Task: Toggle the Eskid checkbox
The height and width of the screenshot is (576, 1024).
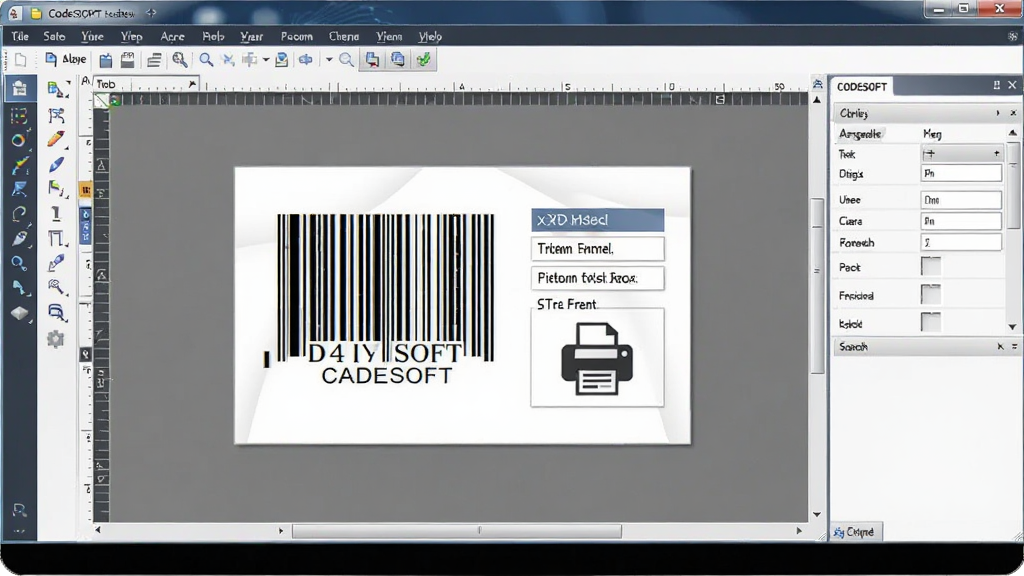Action: click(x=931, y=322)
